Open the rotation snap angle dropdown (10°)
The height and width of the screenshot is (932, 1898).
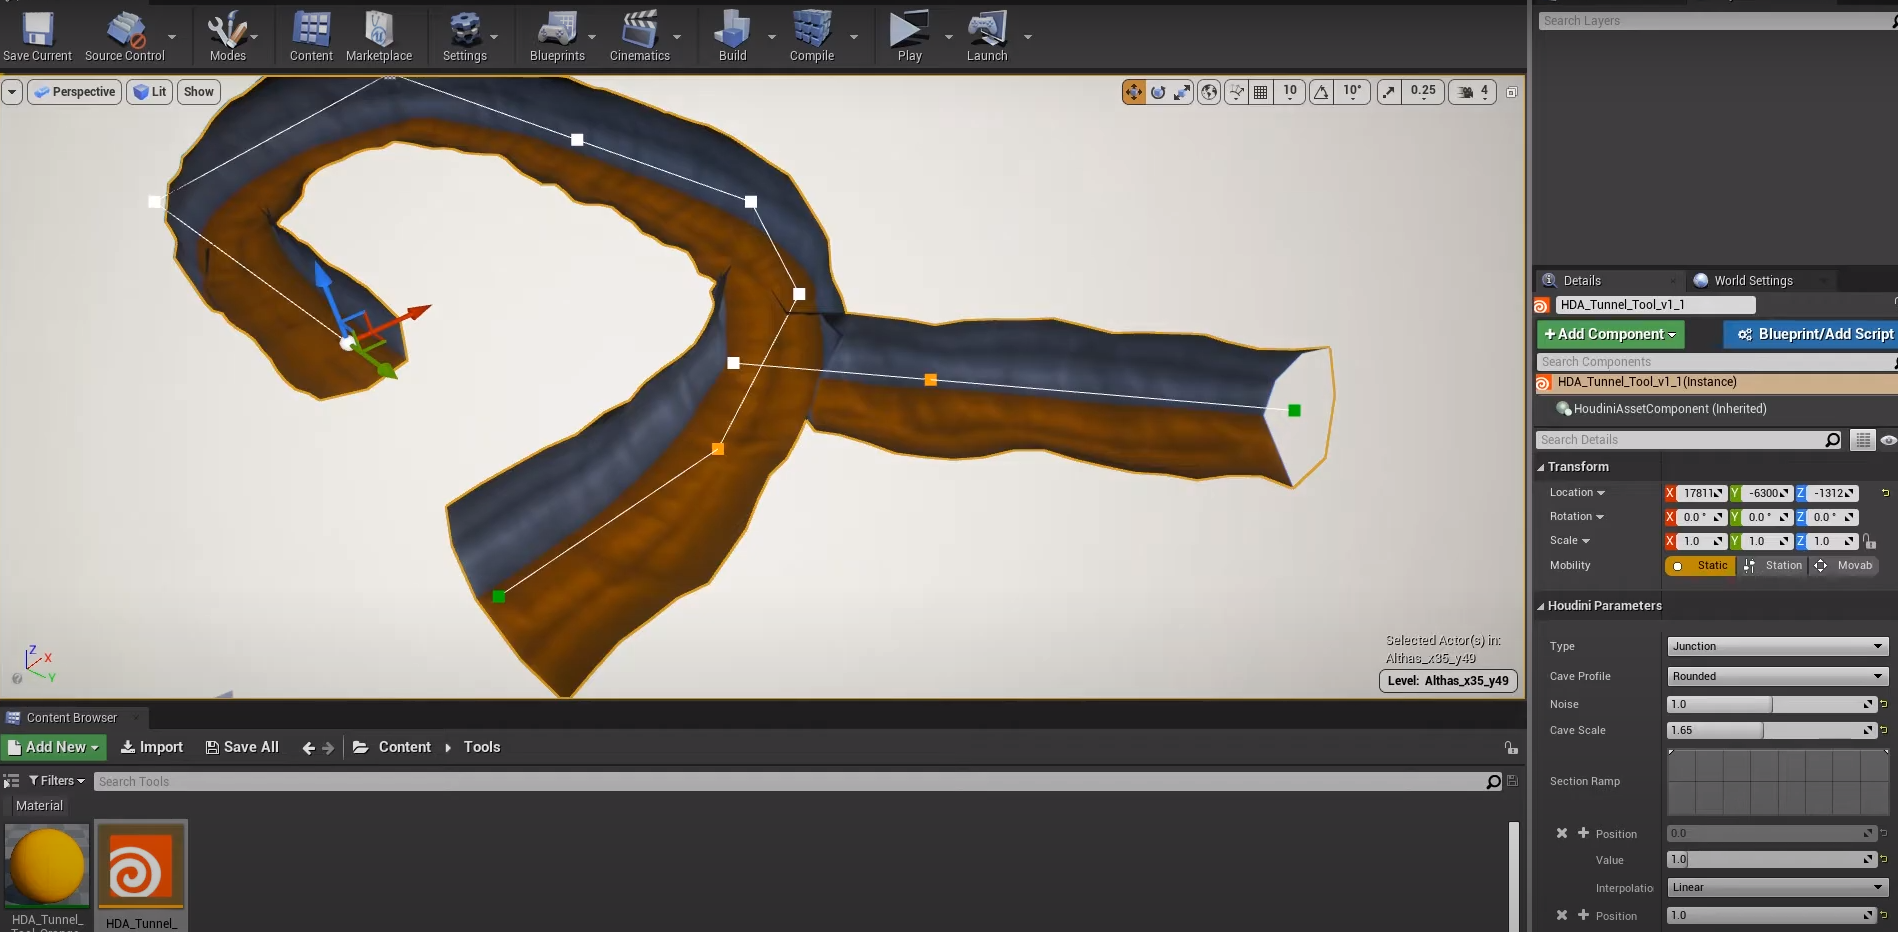click(1352, 92)
